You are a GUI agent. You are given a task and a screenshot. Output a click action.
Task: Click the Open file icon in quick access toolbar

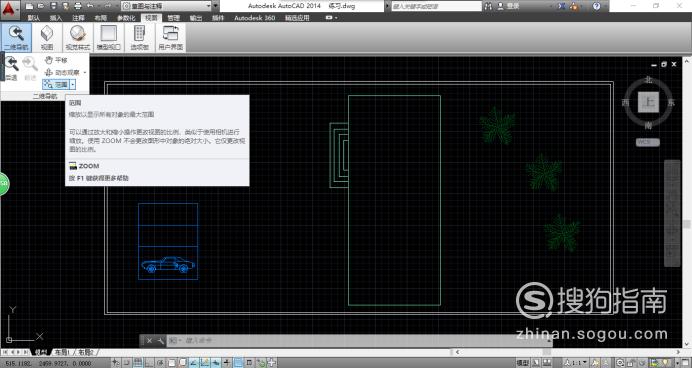pyautogui.click(x=41, y=6)
